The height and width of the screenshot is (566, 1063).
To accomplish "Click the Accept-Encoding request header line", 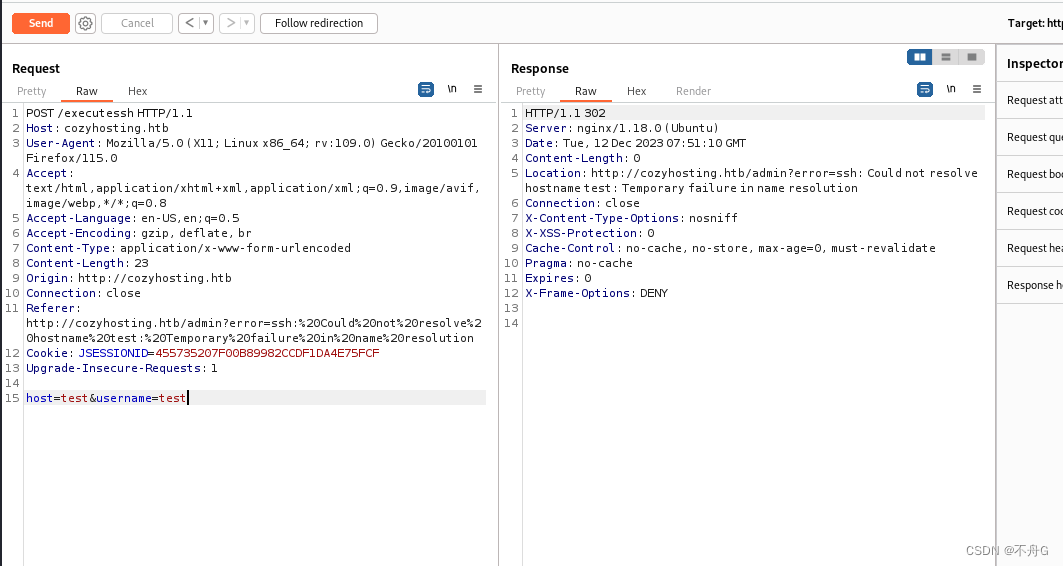I will [x=138, y=233].
